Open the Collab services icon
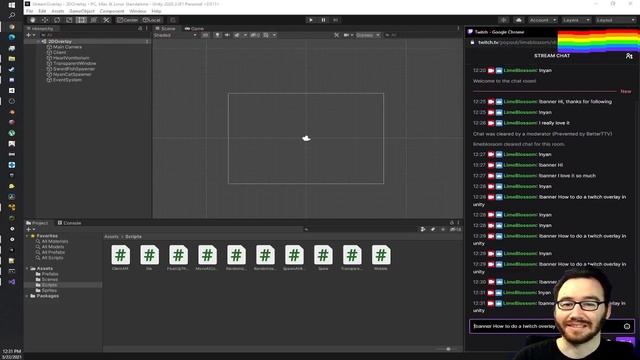 point(504,20)
